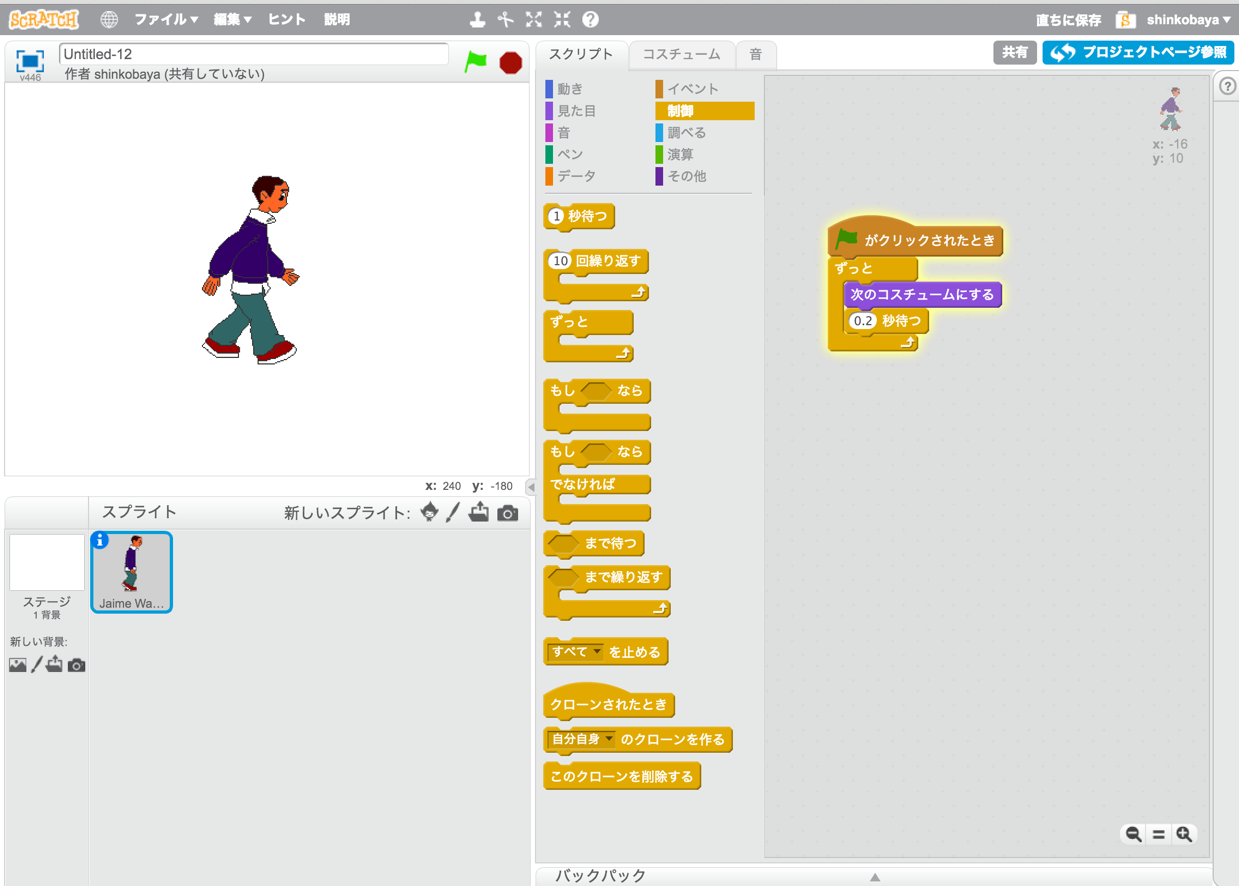Open the shinkobaya account dropdown

(1188, 20)
